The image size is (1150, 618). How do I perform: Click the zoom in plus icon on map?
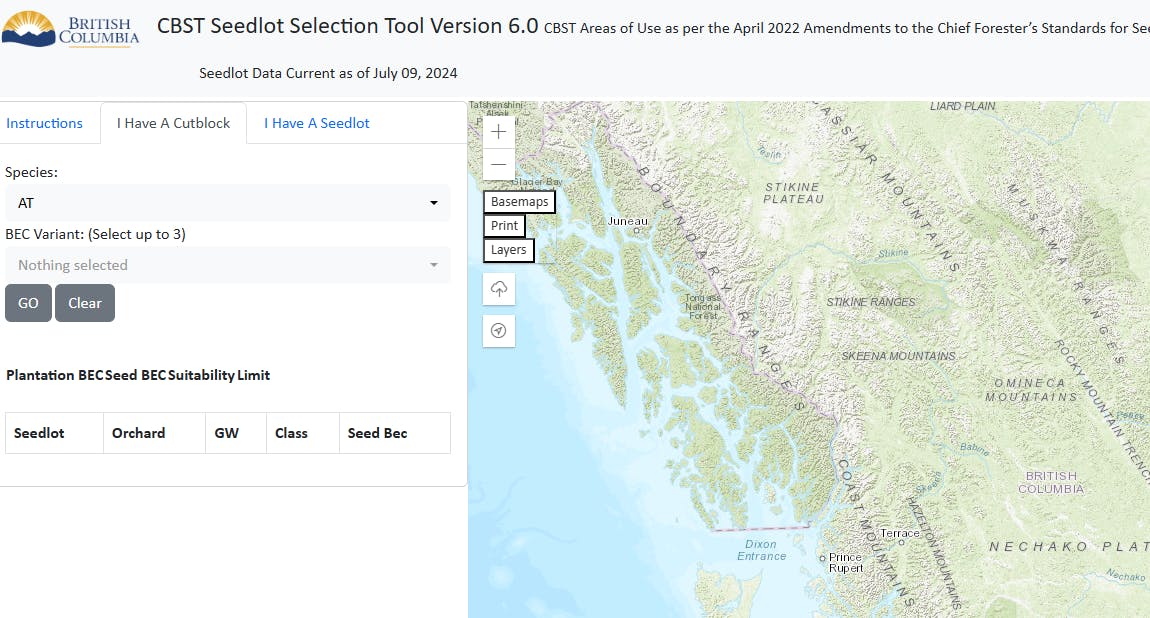(498, 131)
